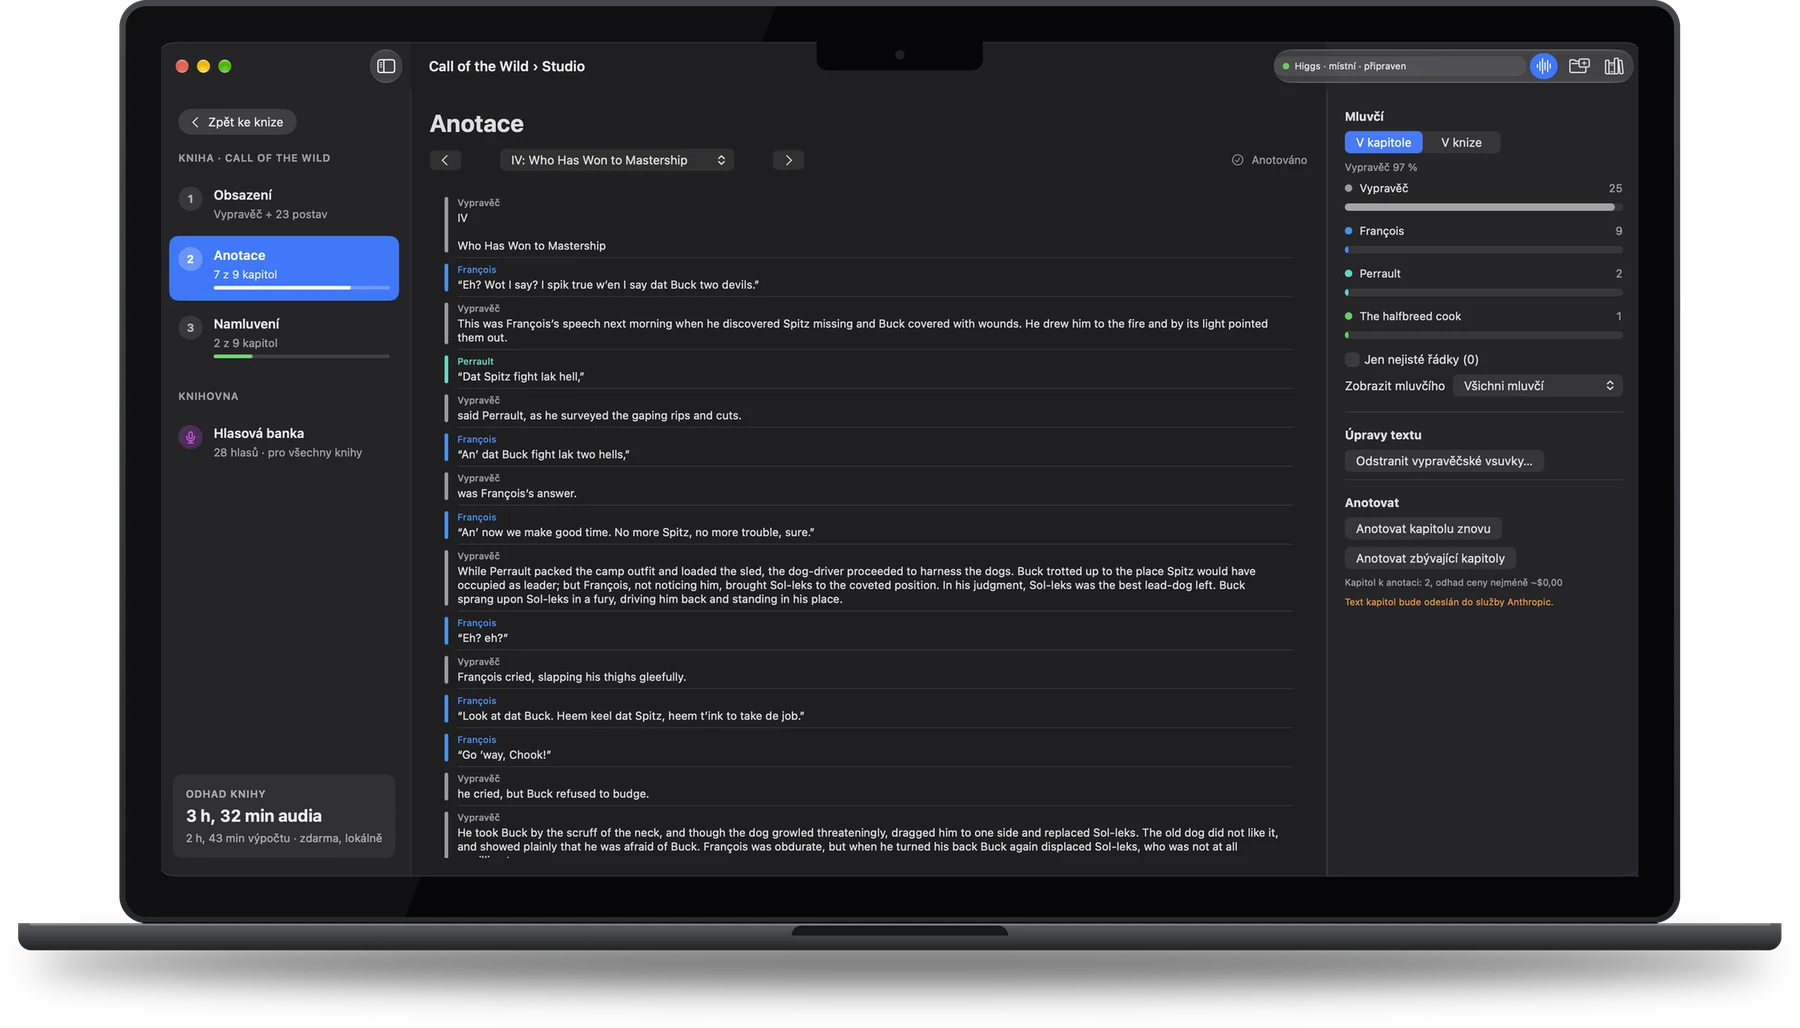Click 'Anotovat zbývající kapitoly' button
The width and height of the screenshot is (1800, 1028).
click(x=1430, y=559)
